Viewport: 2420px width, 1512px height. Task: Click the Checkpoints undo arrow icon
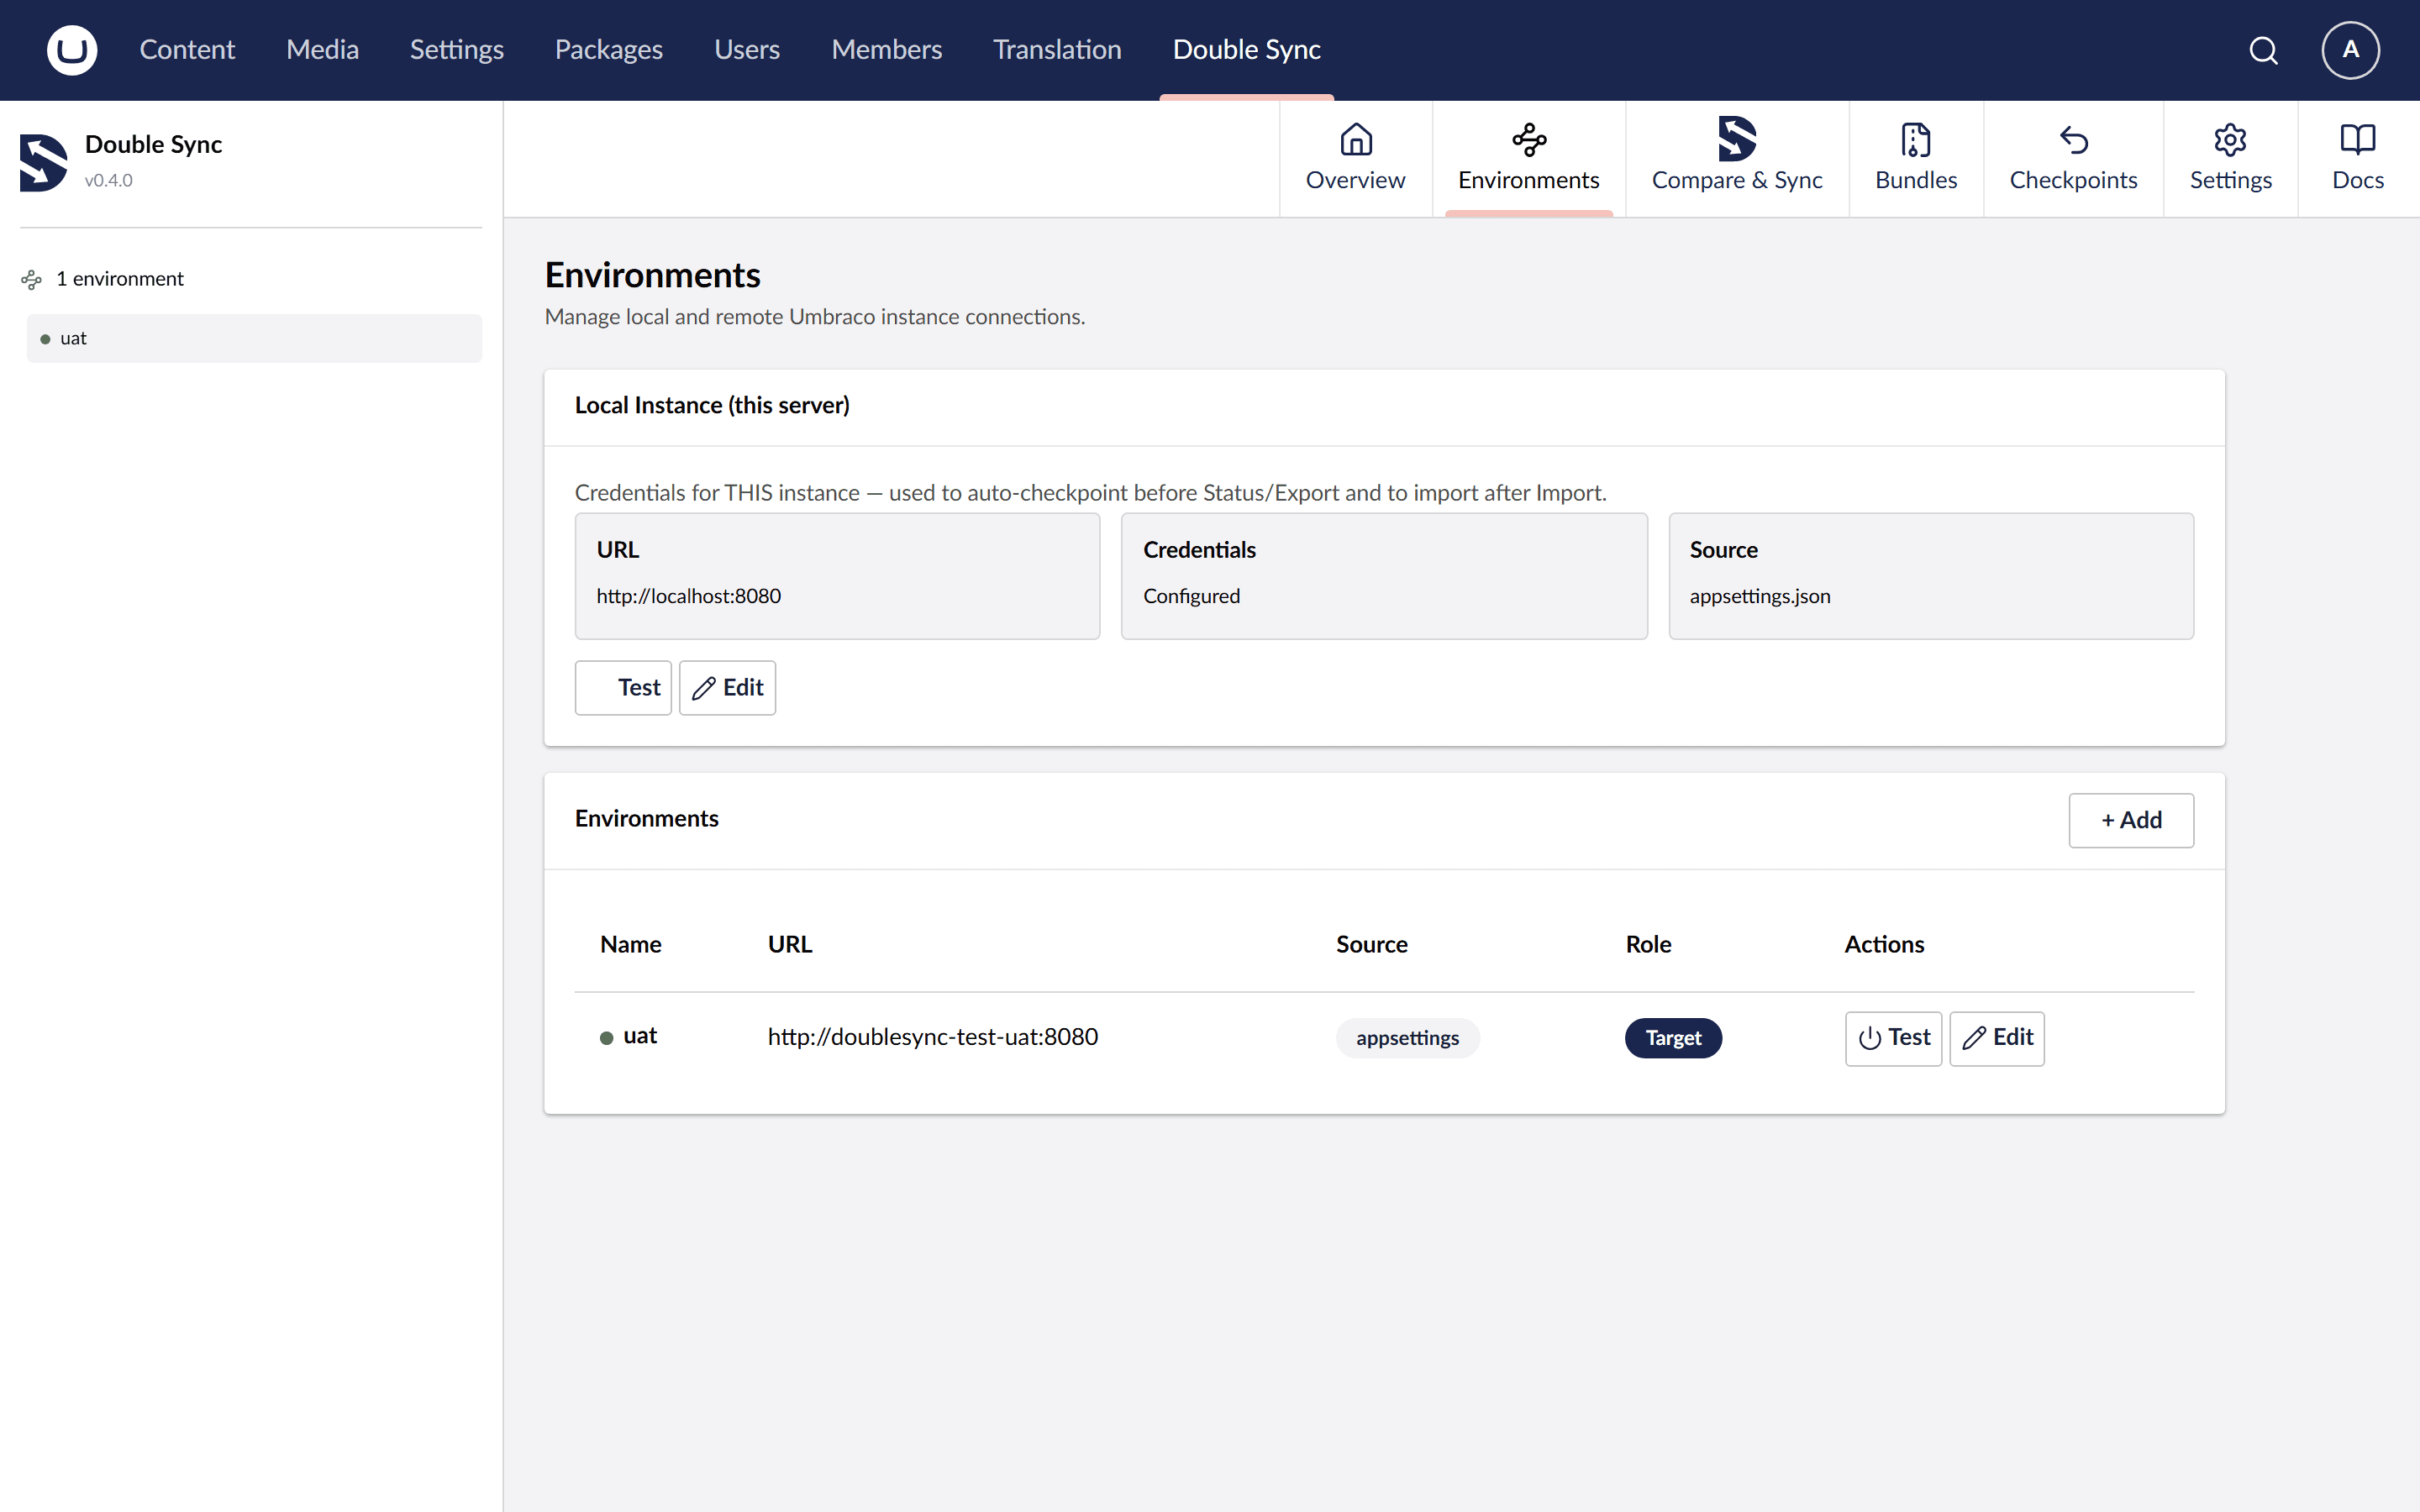[x=2074, y=140]
